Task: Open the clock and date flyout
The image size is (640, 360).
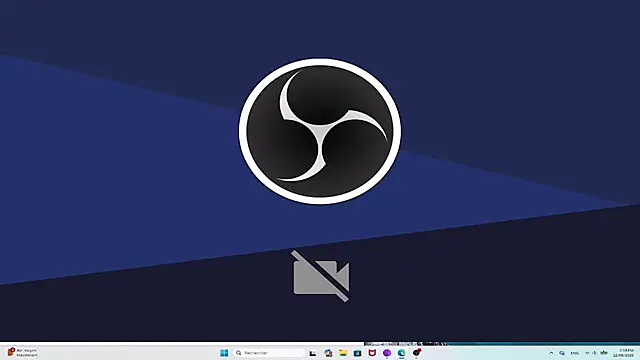Action: click(624, 353)
